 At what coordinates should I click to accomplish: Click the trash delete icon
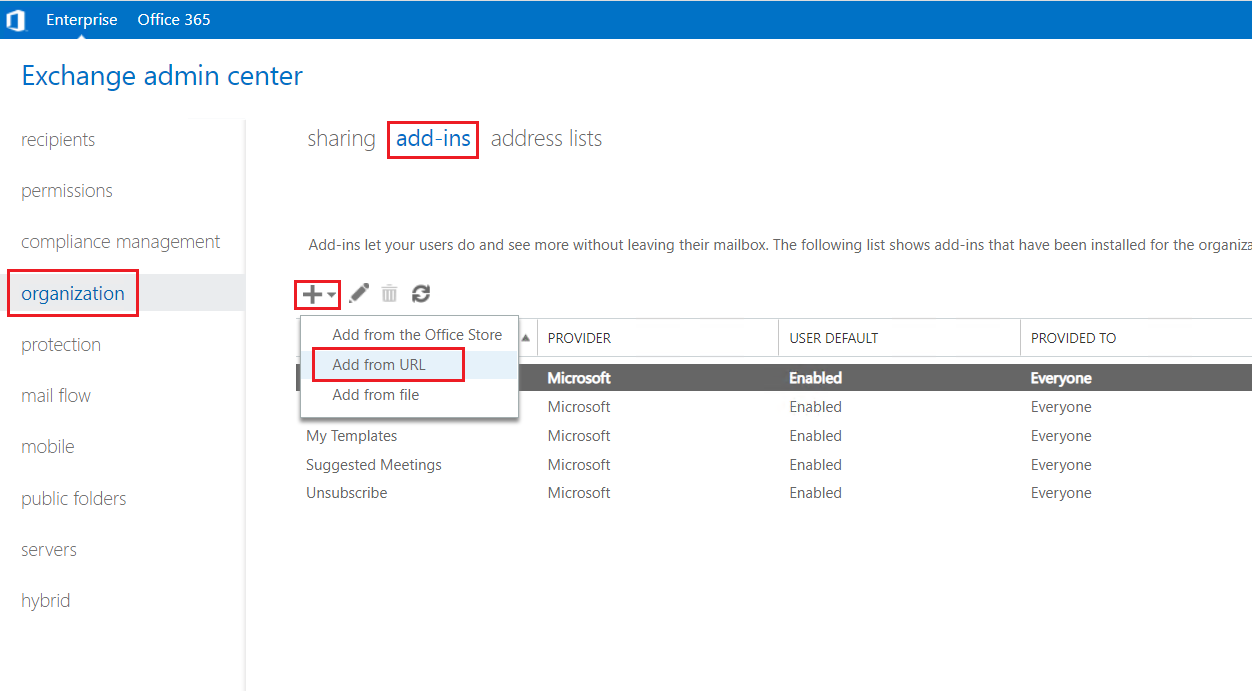tap(389, 294)
